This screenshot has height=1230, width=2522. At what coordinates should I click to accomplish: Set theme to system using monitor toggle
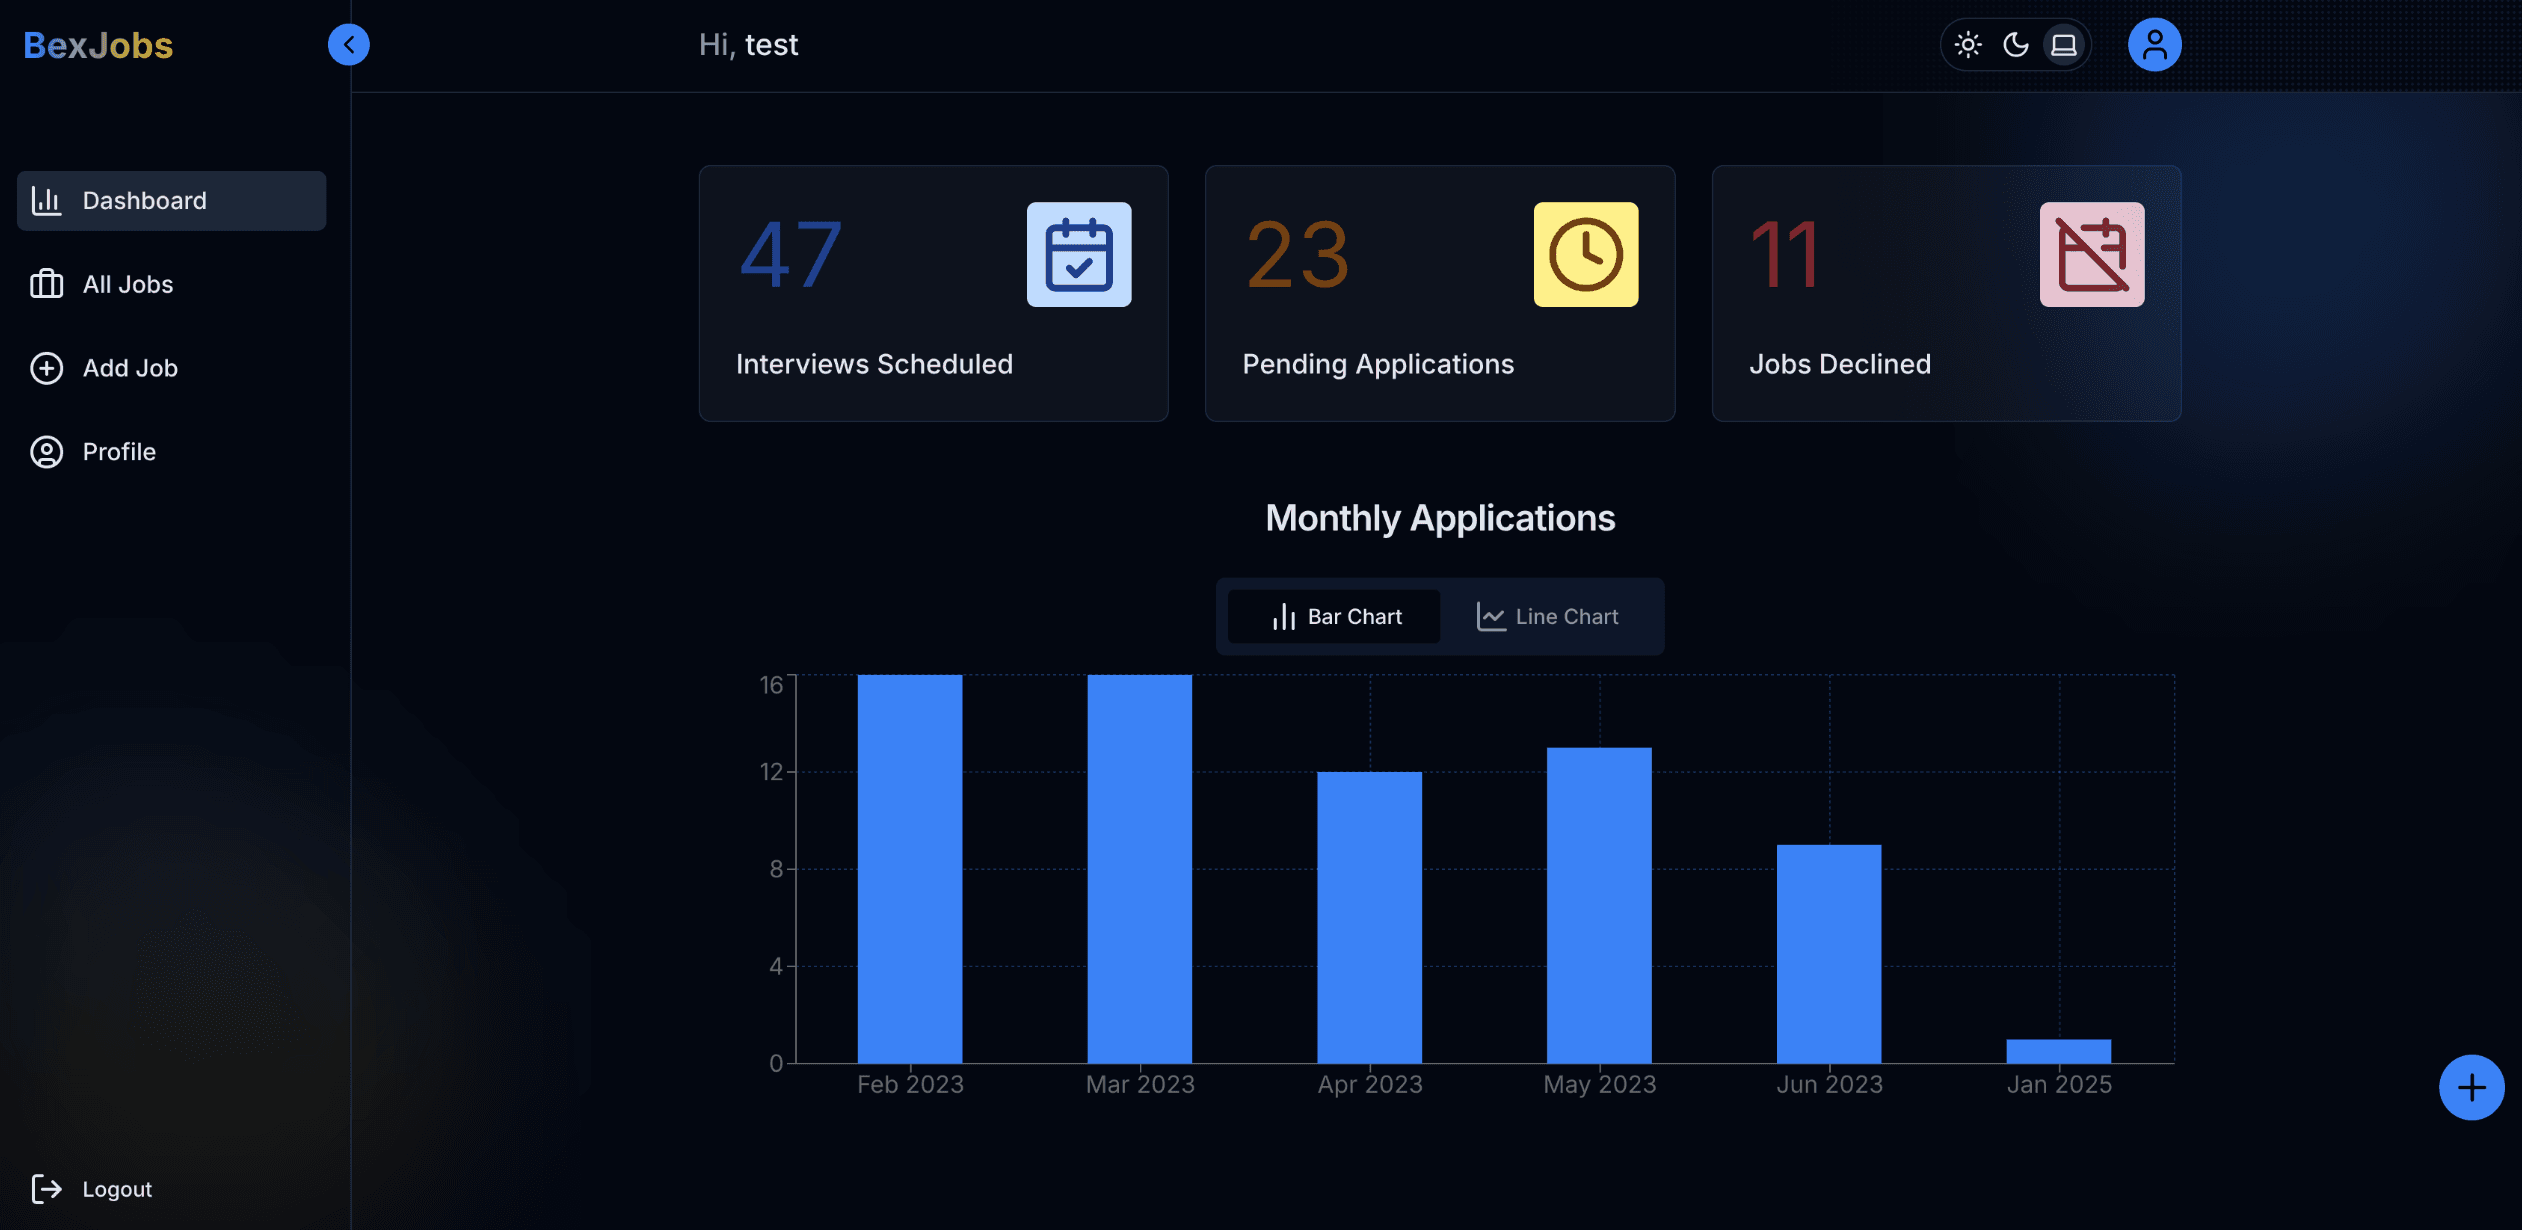pyautogui.click(x=2062, y=44)
